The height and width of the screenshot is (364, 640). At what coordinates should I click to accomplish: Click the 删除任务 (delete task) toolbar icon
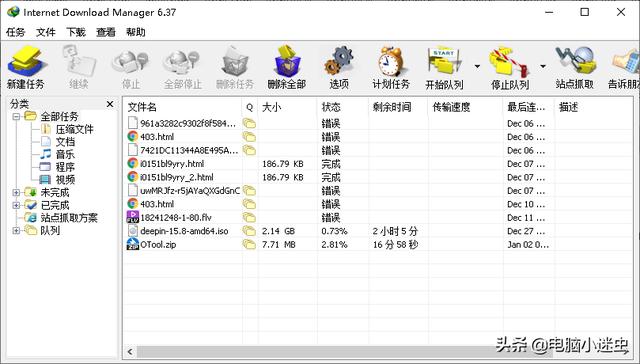(235, 68)
